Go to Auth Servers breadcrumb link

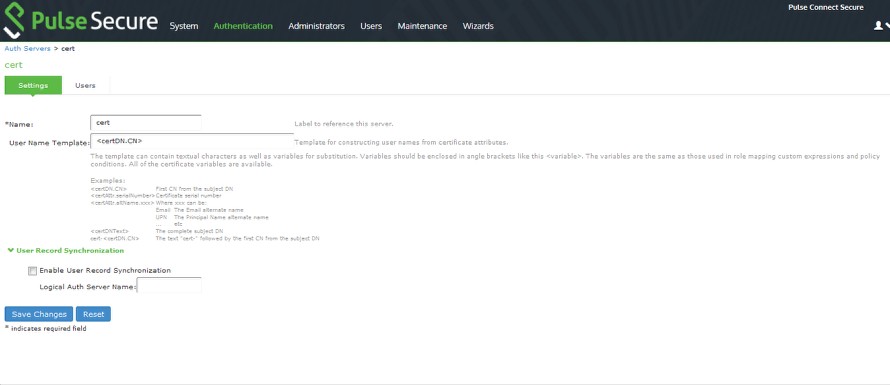click(x=27, y=49)
